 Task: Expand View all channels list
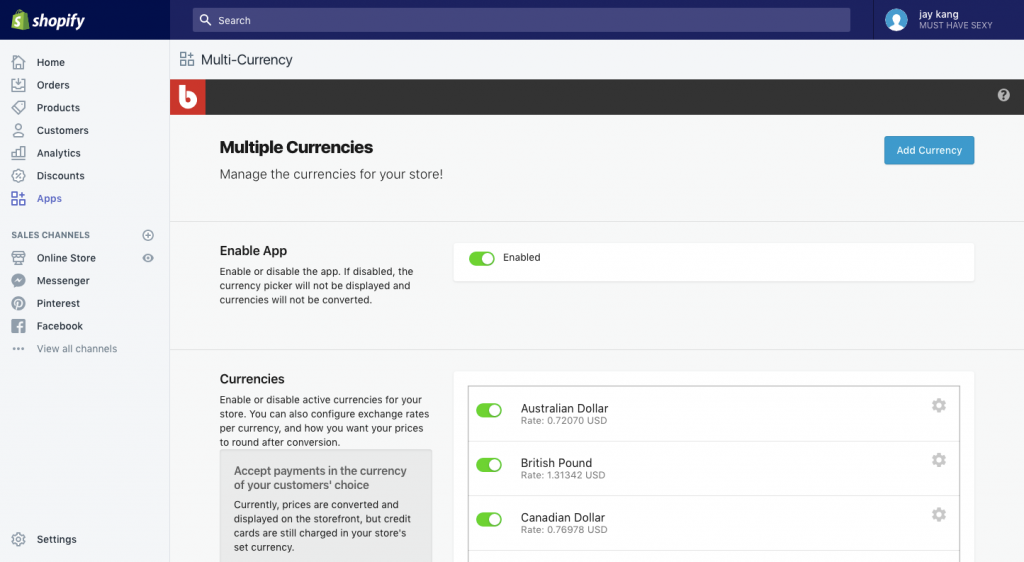click(76, 349)
